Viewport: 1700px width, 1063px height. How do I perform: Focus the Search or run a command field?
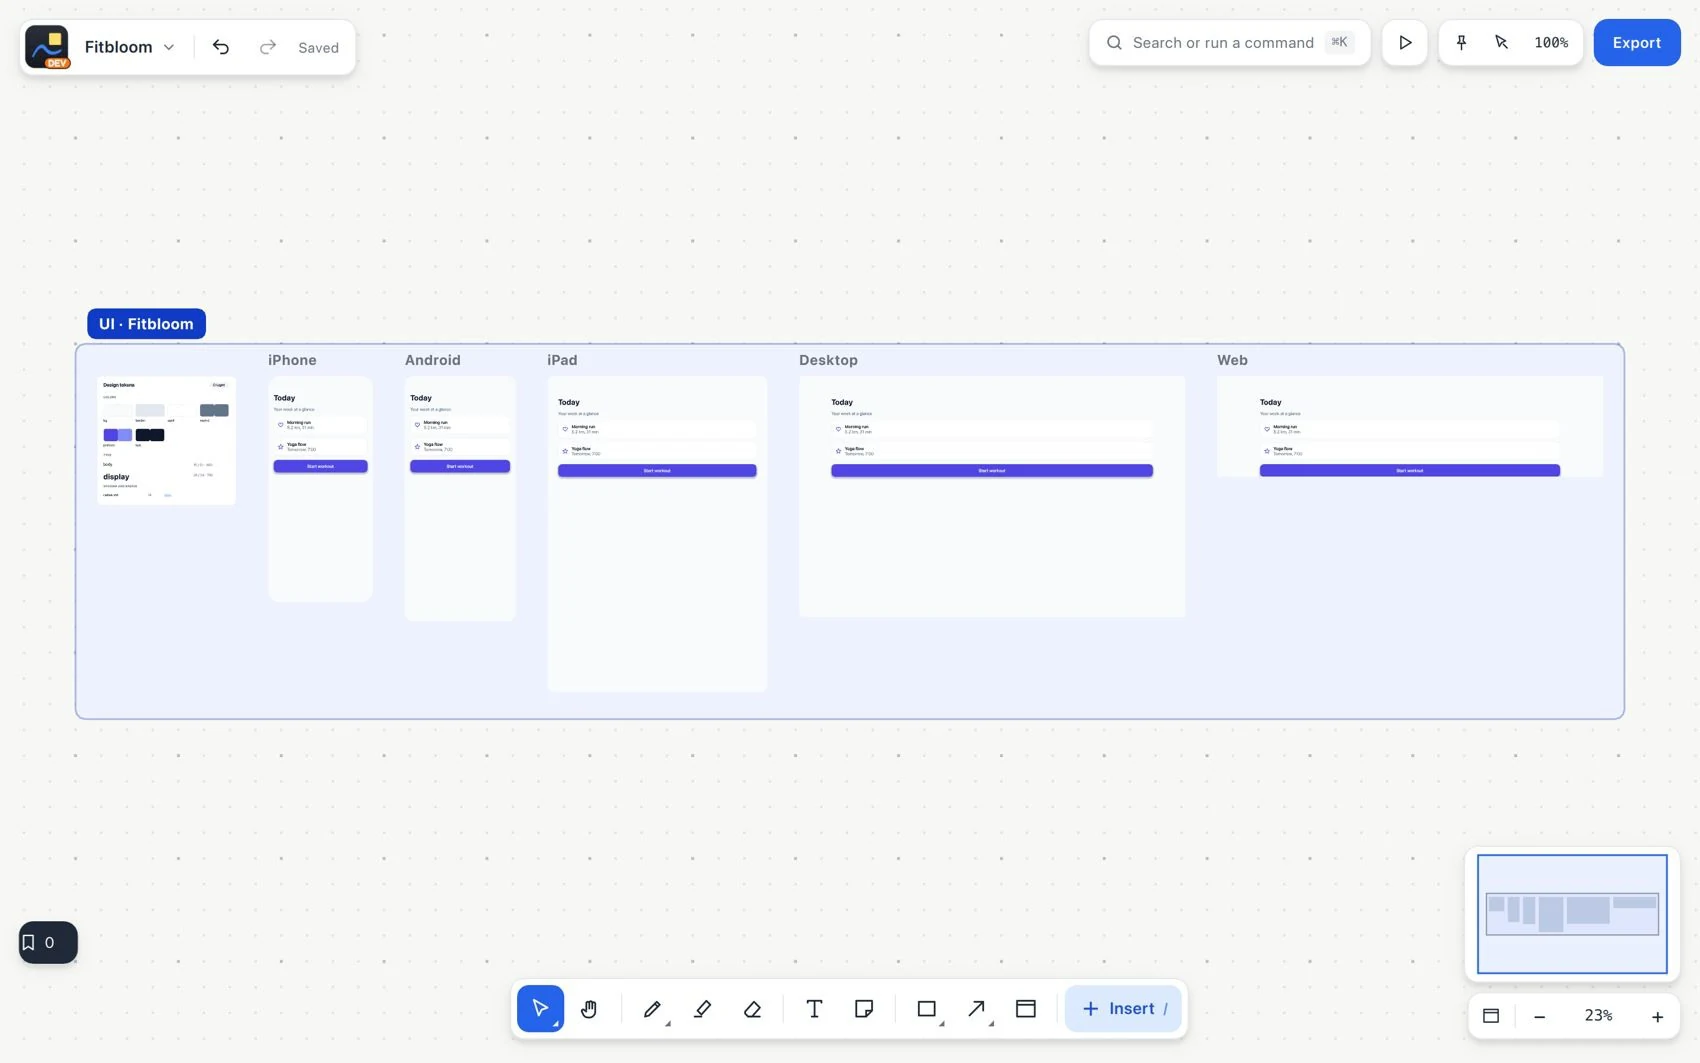(1229, 43)
